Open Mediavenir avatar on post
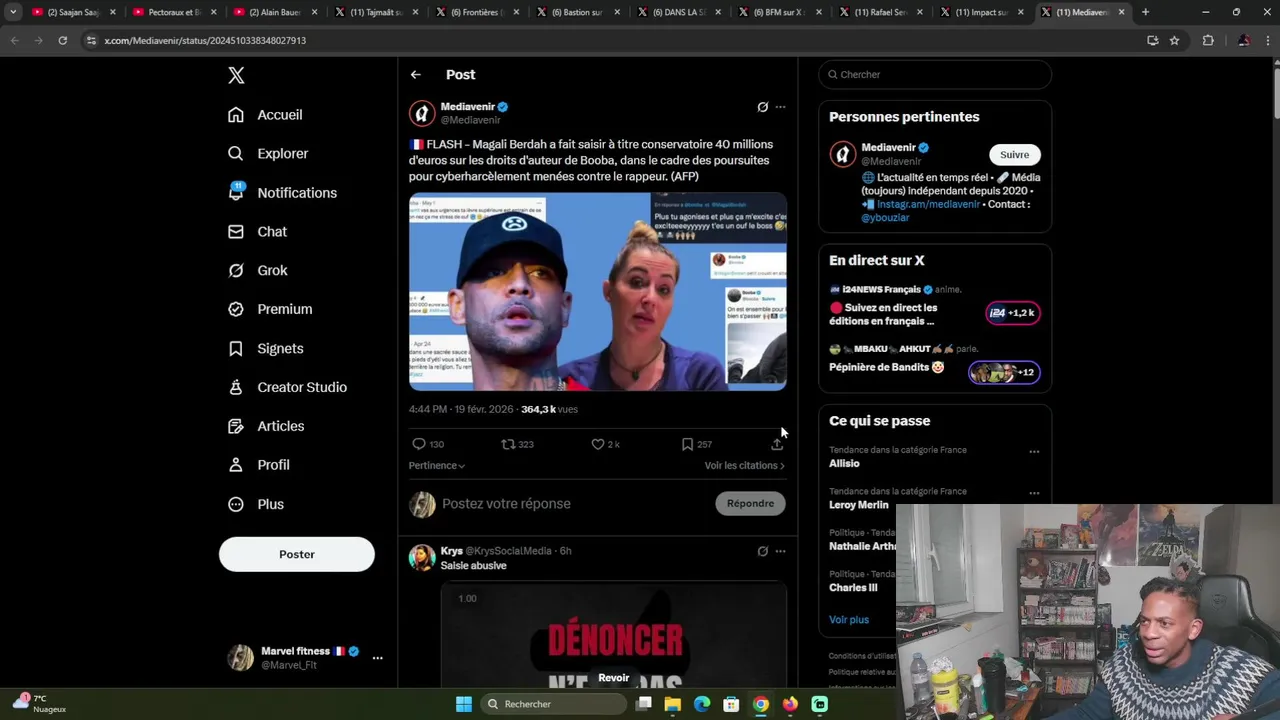1280x720 pixels. 422,114
